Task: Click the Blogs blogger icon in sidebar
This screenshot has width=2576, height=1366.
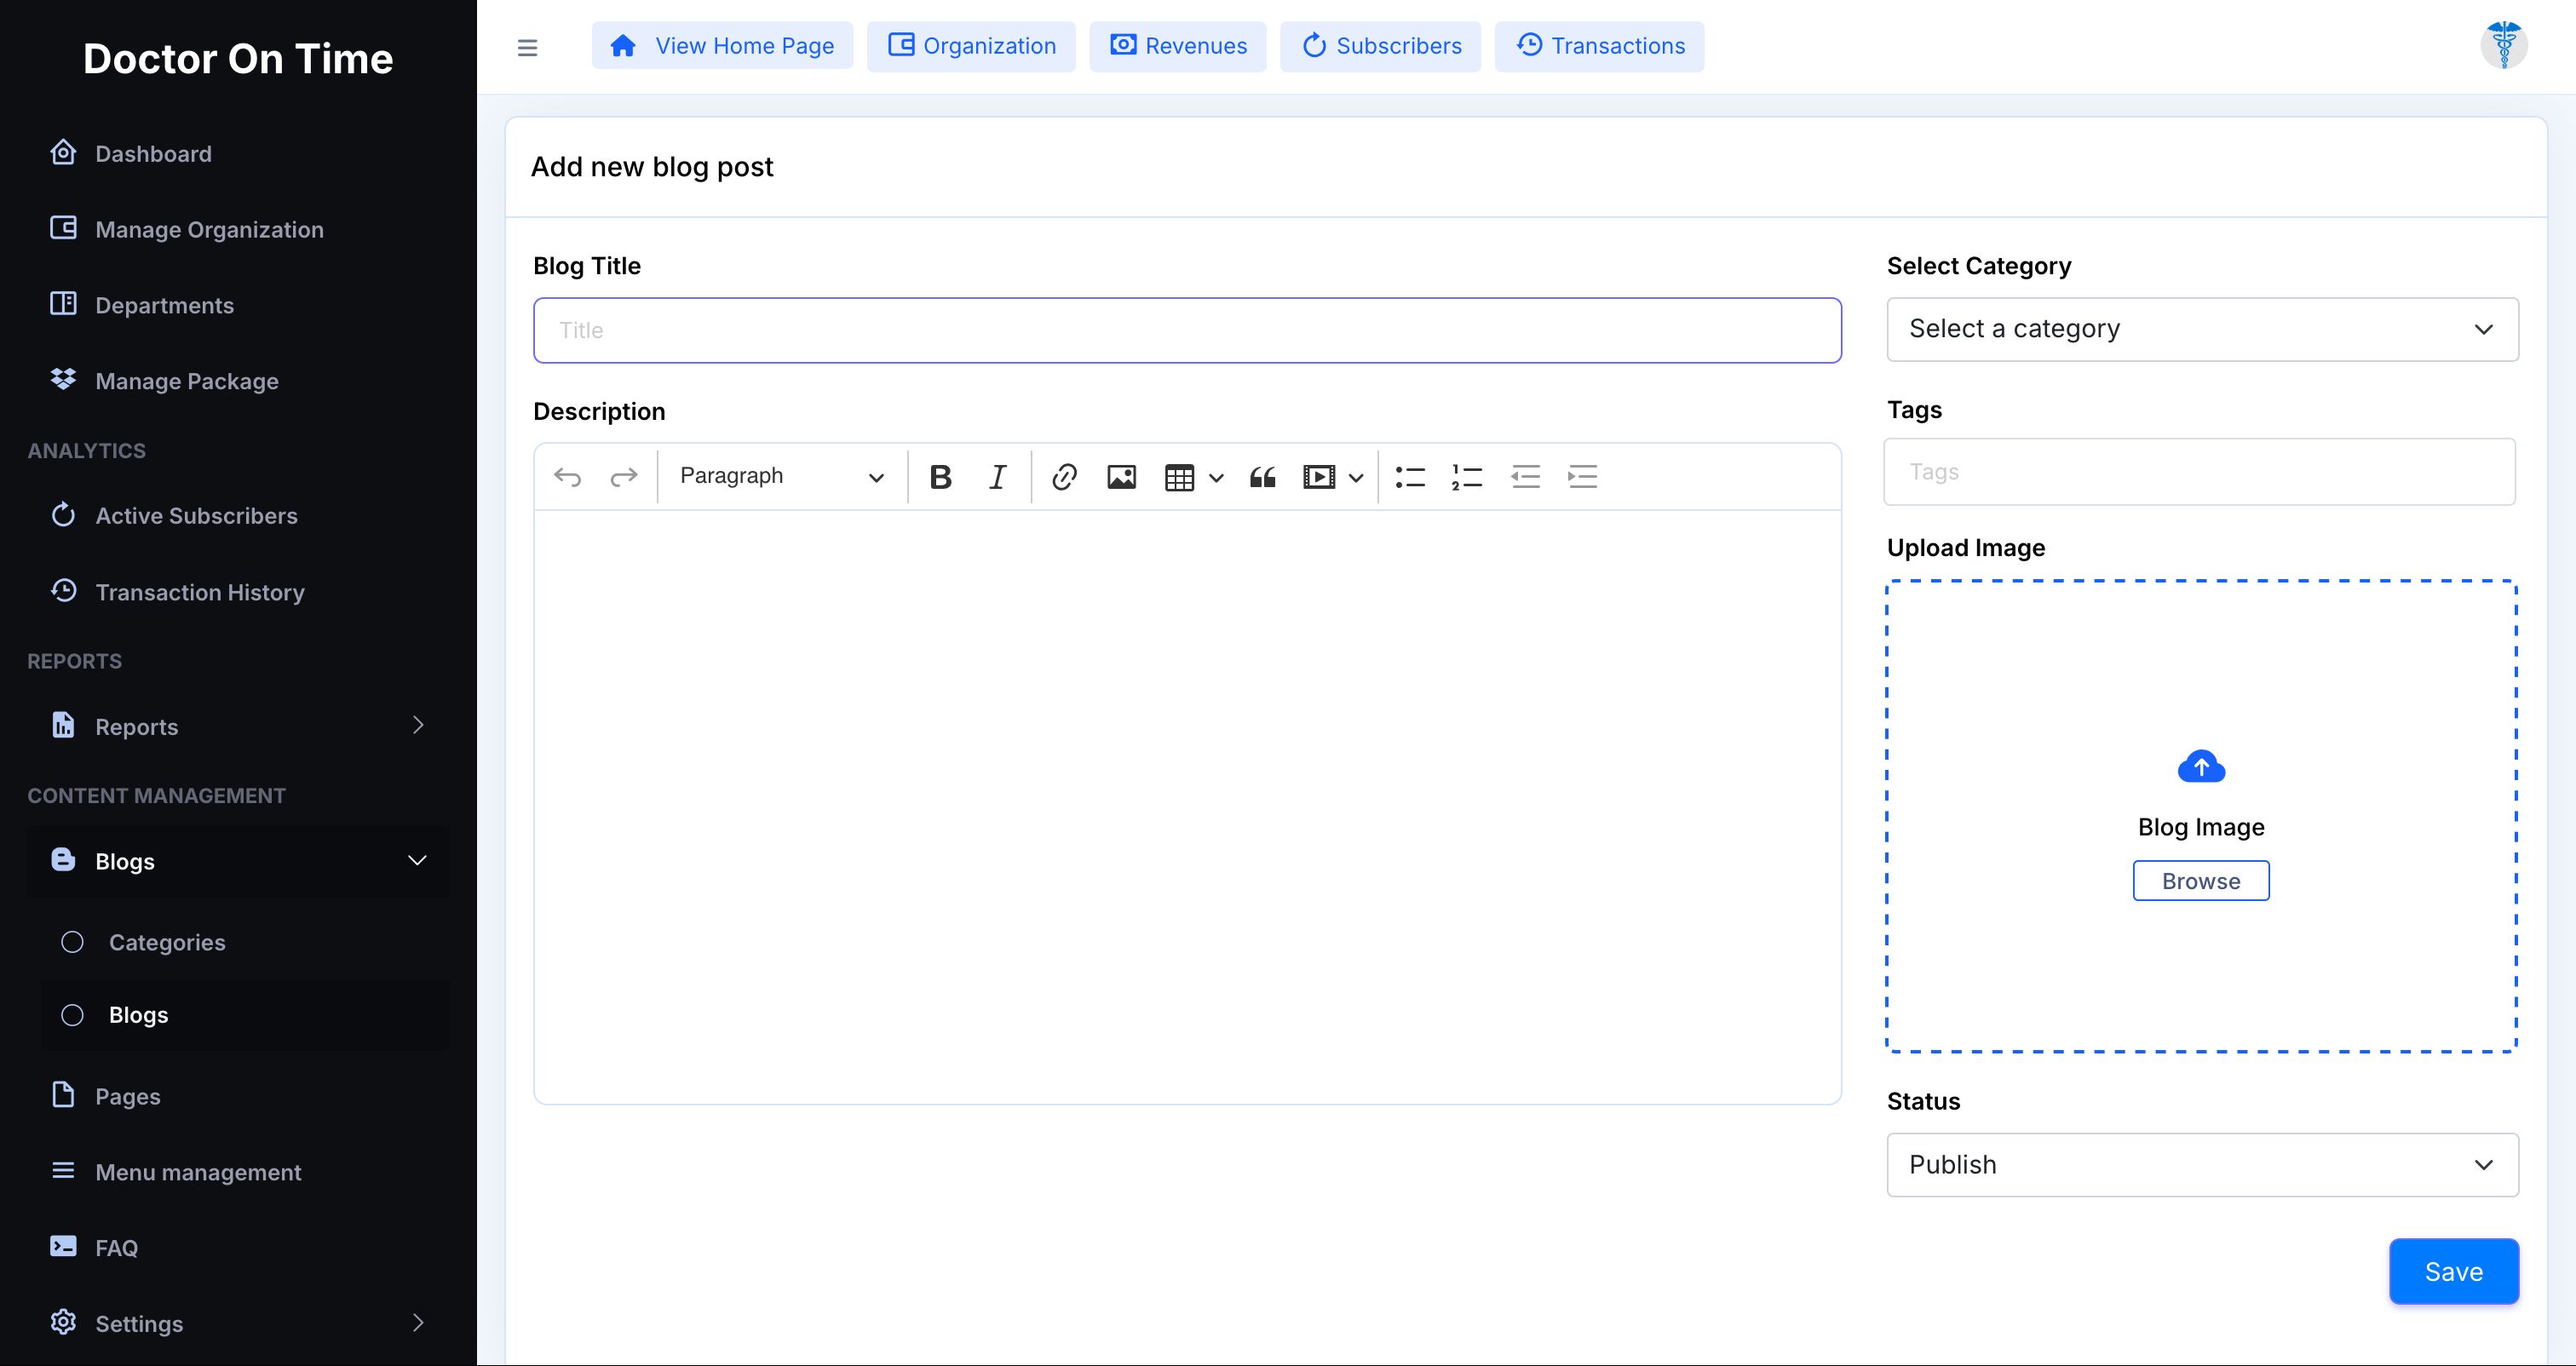Action: click(x=63, y=859)
